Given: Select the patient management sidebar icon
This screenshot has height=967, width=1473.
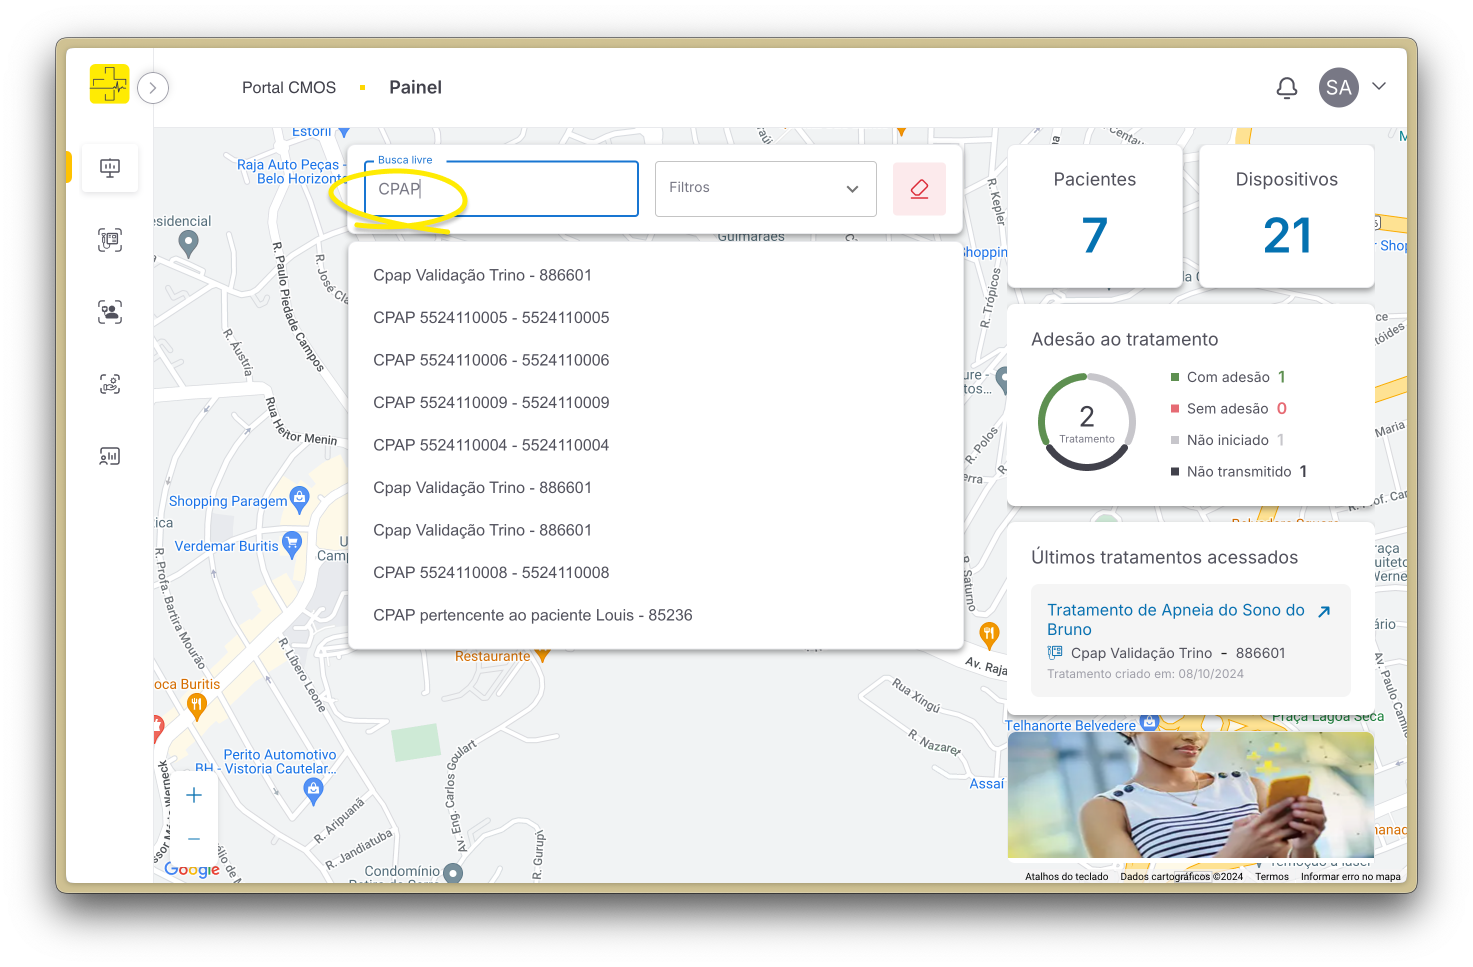Looking at the screenshot, I should pyautogui.click(x=110, y=312).
